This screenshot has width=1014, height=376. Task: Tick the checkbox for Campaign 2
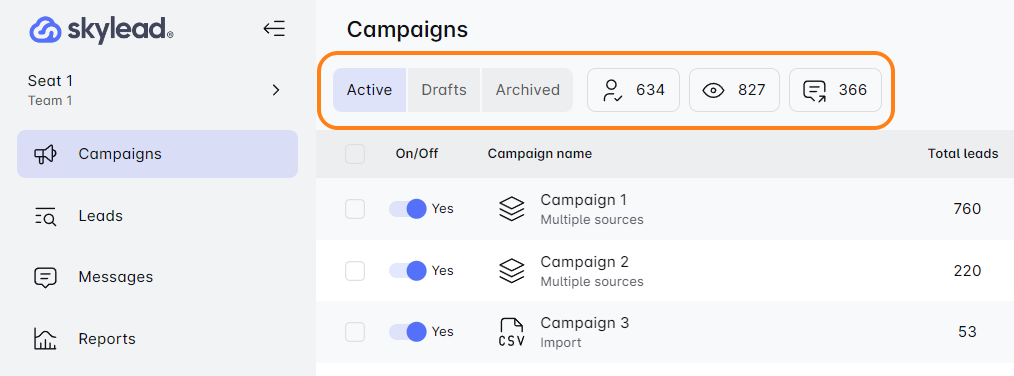point(355,271)
